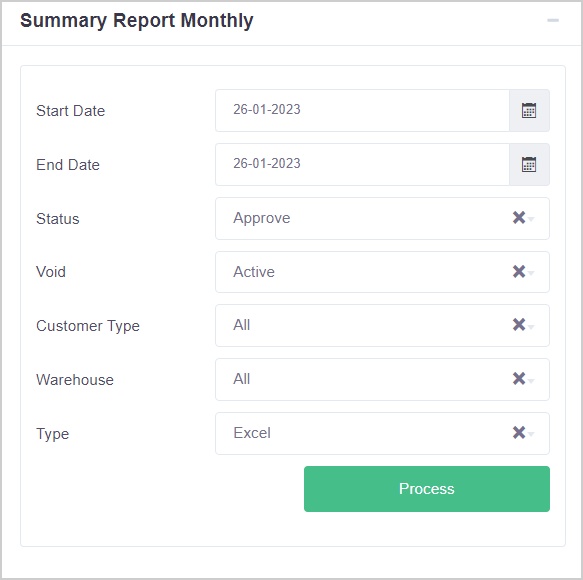Clear the Void selection with its X

519,271
